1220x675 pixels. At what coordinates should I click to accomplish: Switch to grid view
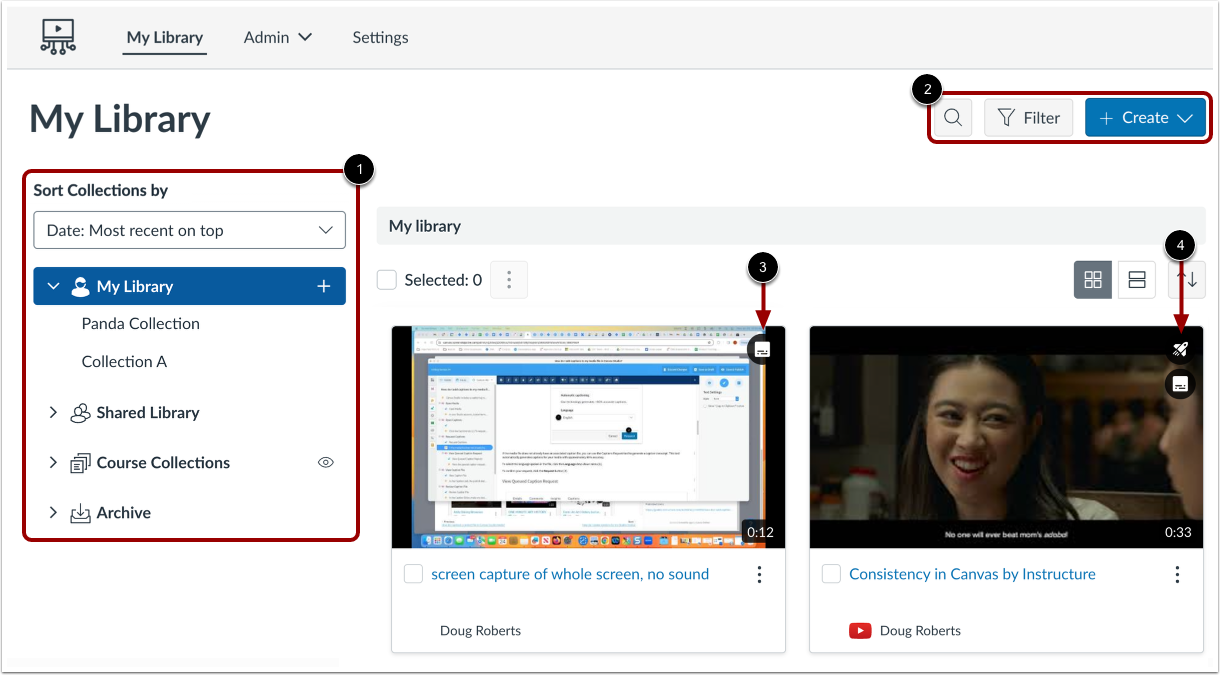click(x=1093, y=280)
